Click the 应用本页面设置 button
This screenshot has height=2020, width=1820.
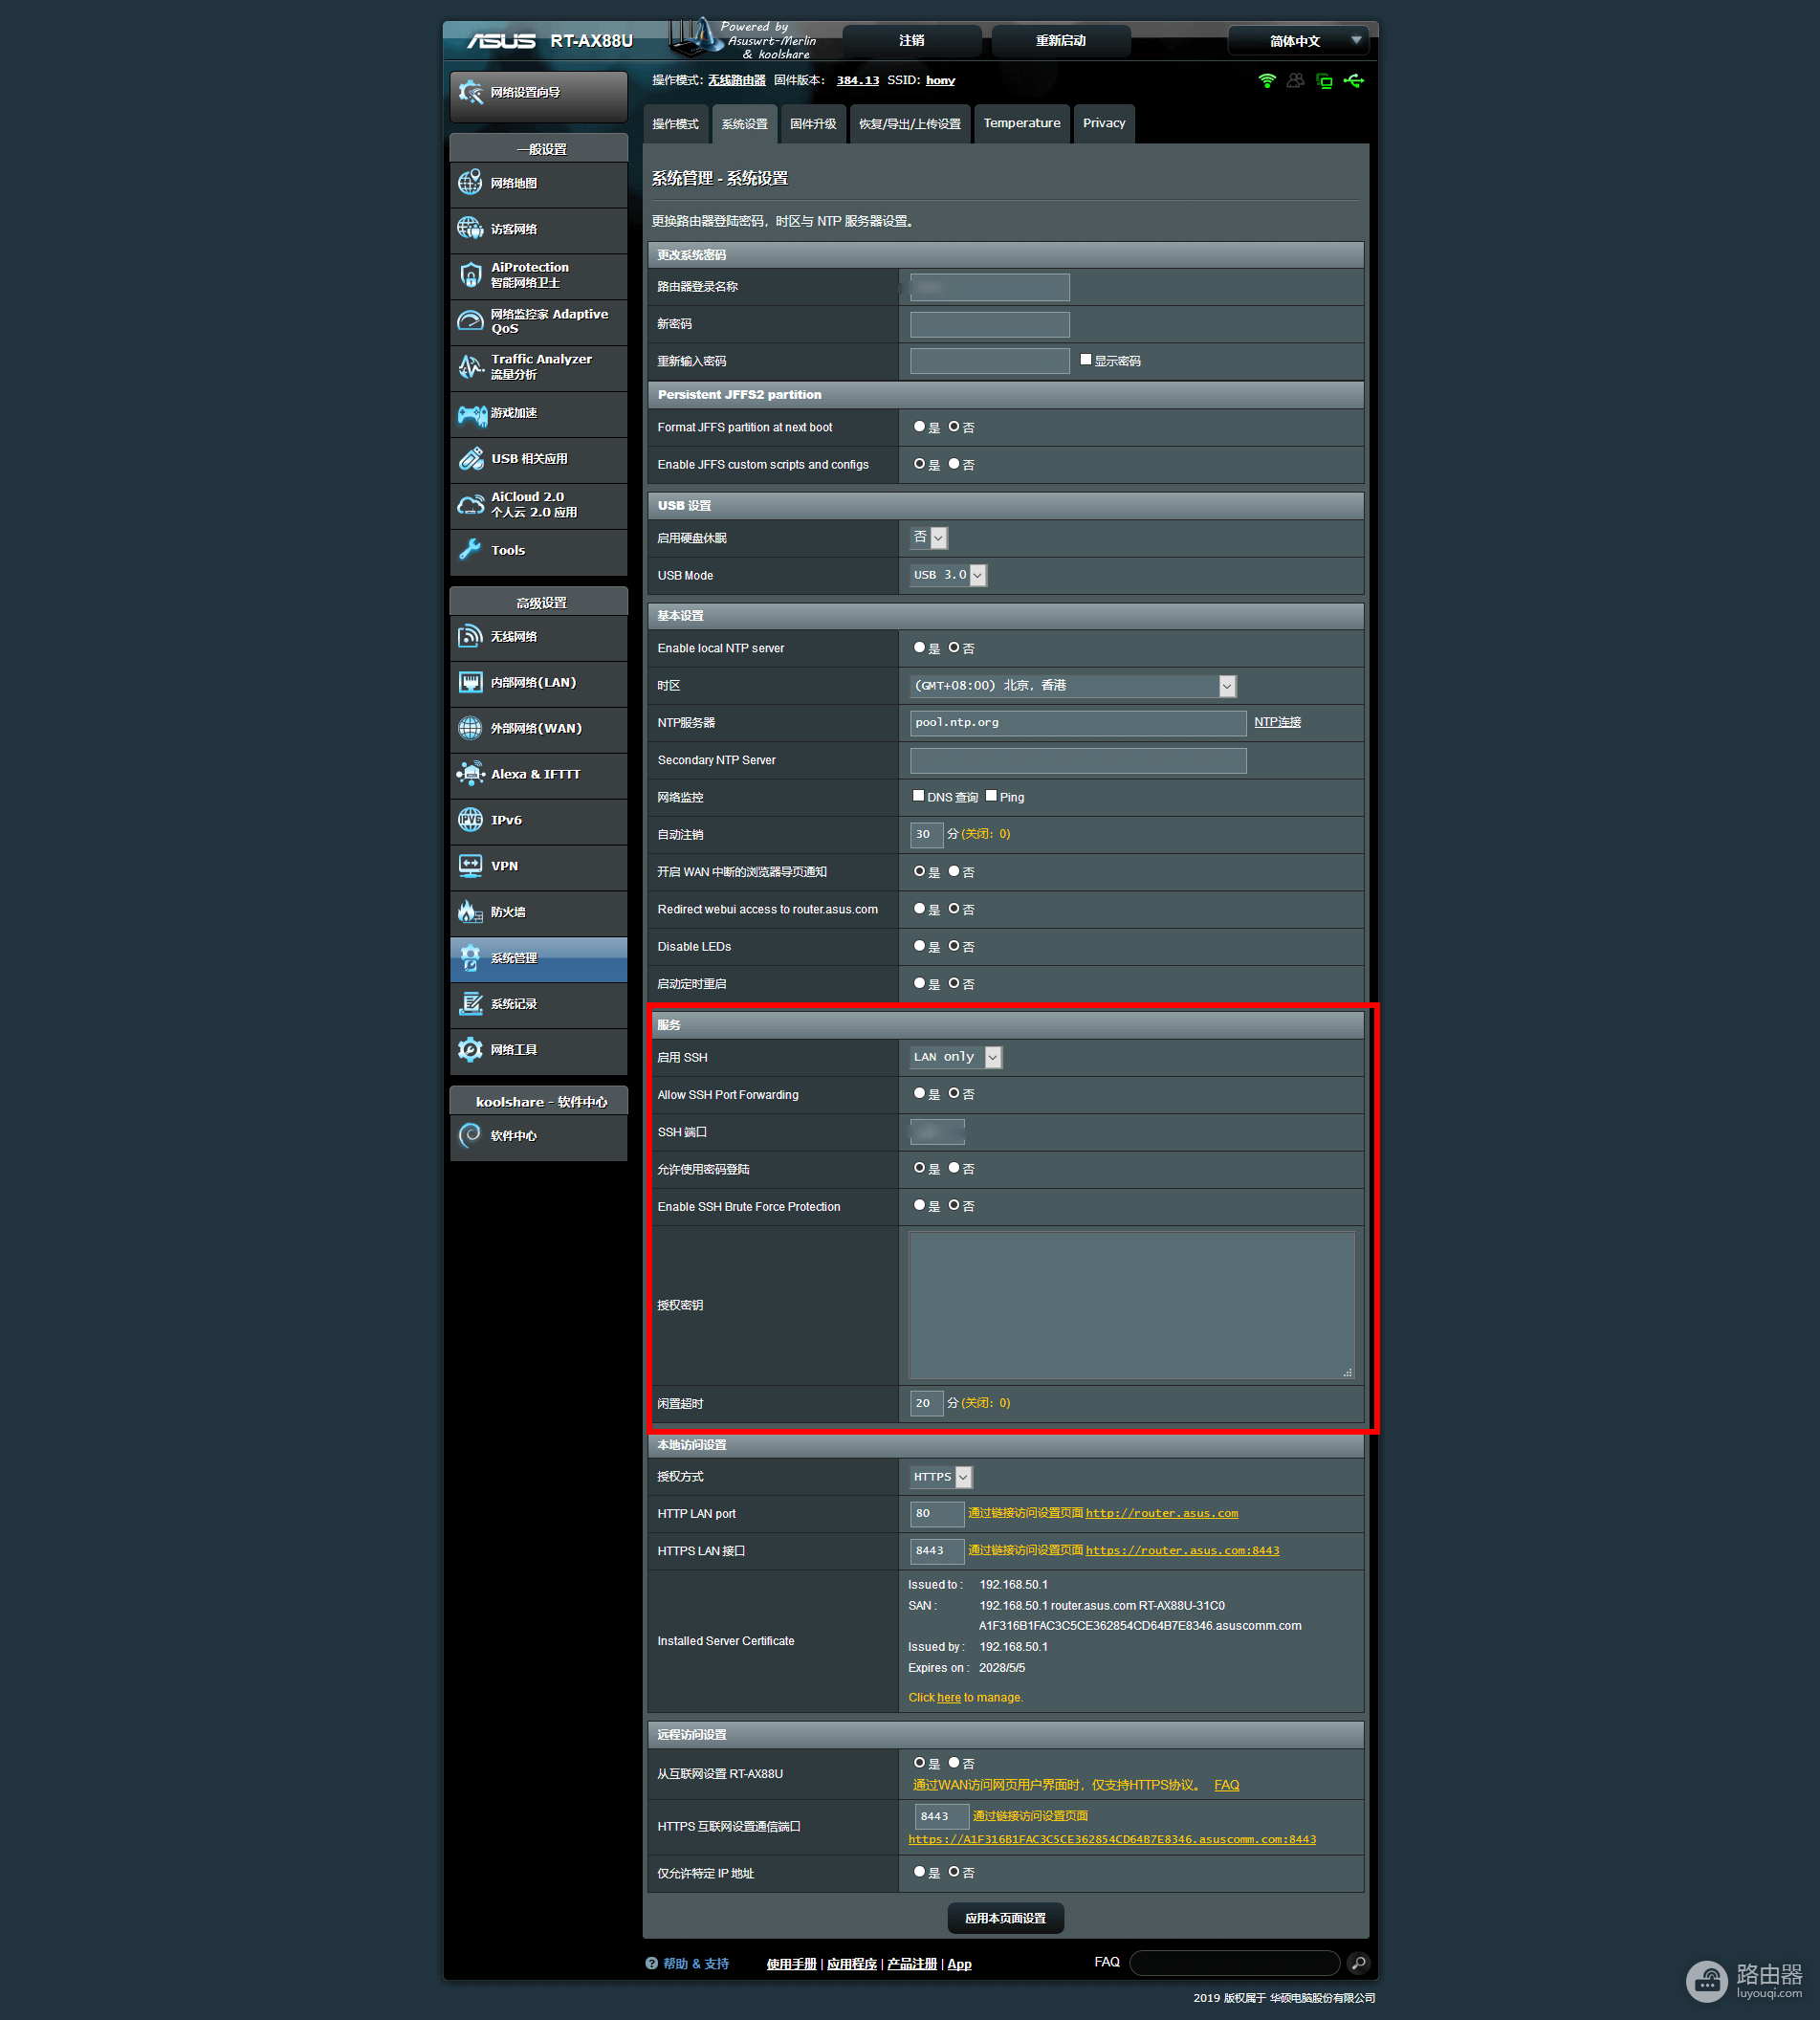pyautogui.click(x=1005, y=1918)
